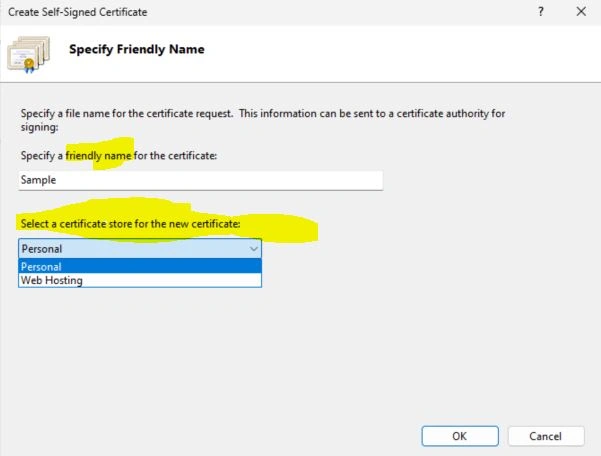Image resolution: width=601 pixels, height=456 pixels.
Task: Click the certificate stack icon in header
Action: click(x=29, y=54)
